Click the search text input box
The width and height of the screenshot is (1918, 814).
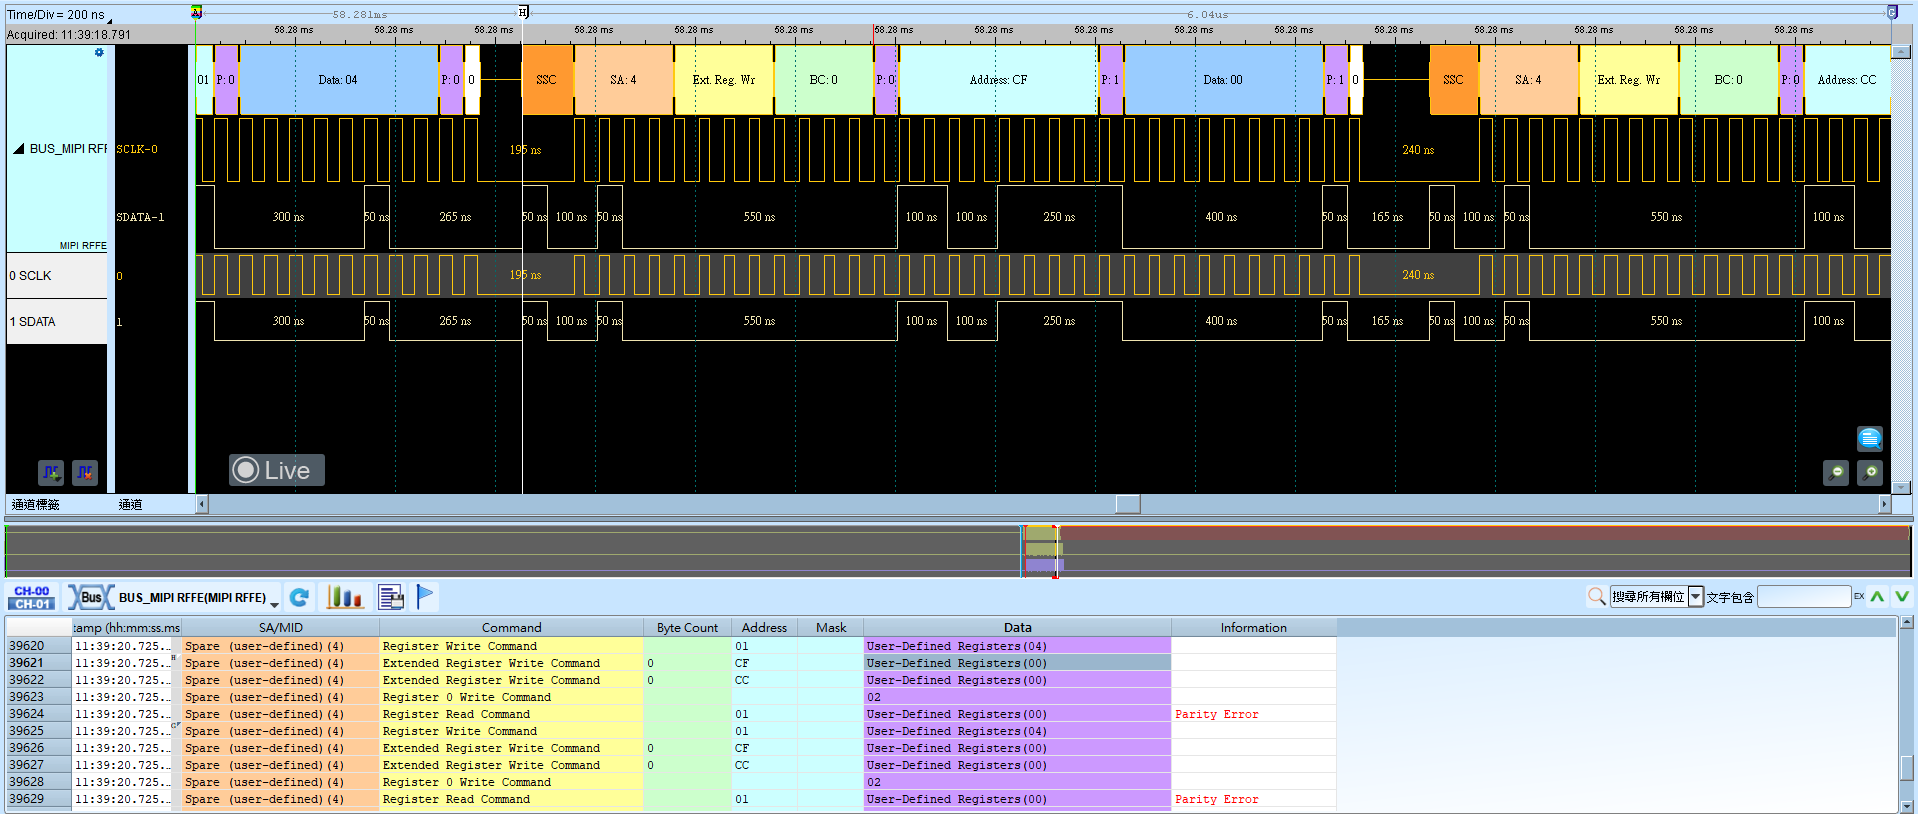tap(1804, 597)
